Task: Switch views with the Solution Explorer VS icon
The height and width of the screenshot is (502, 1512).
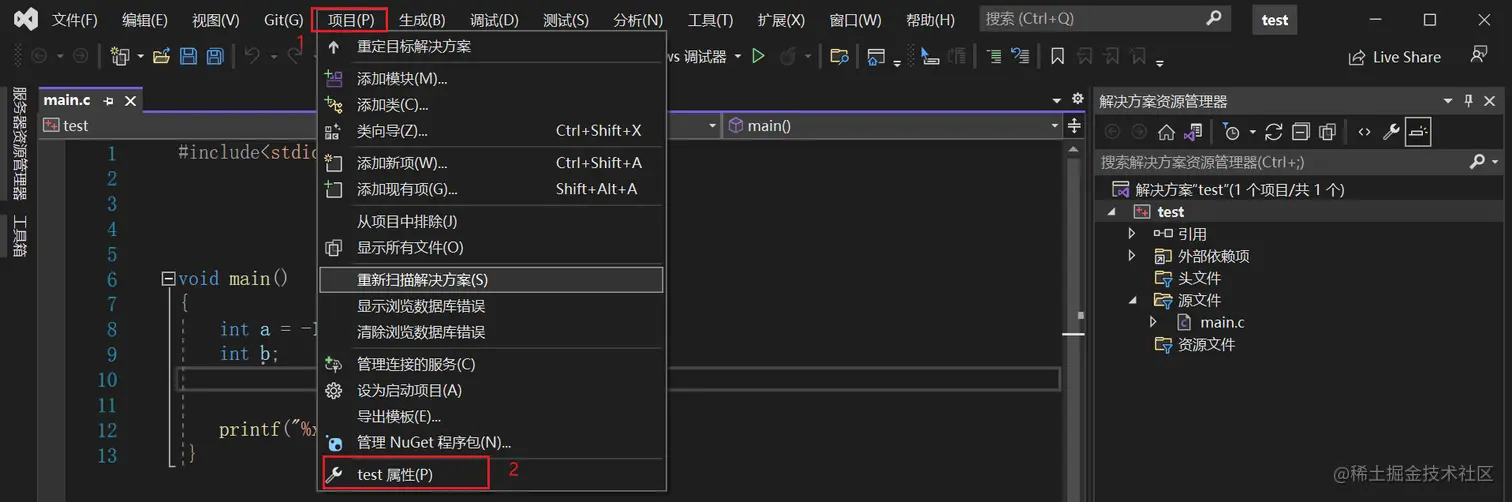Action: click(1193, 132)
